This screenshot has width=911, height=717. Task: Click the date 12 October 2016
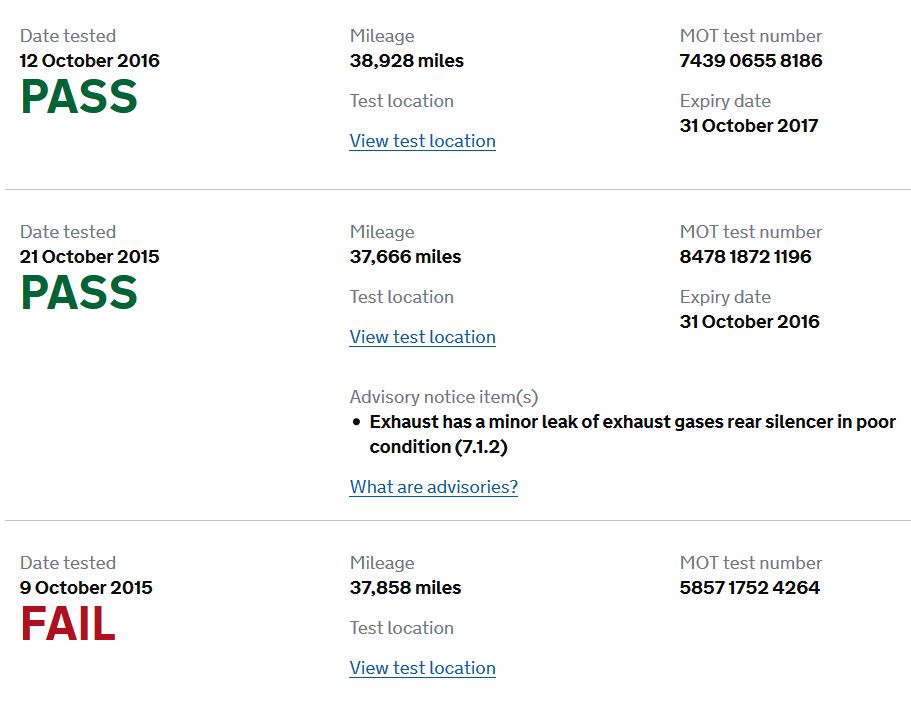(89, 60)
